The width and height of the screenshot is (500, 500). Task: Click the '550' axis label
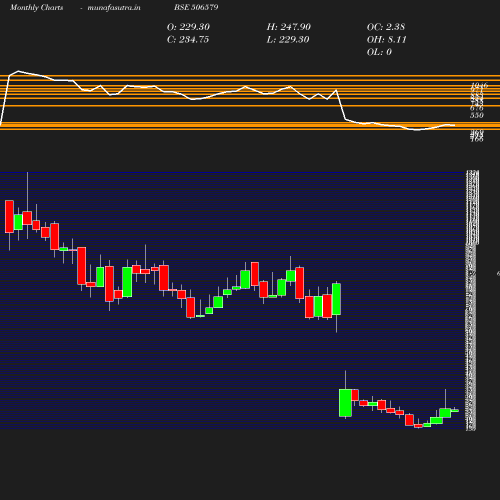(x=477, y=115)
